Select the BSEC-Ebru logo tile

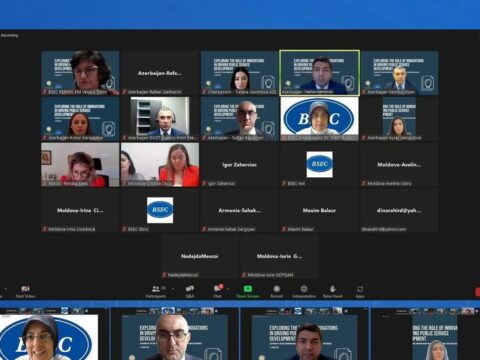coord(160,210)
